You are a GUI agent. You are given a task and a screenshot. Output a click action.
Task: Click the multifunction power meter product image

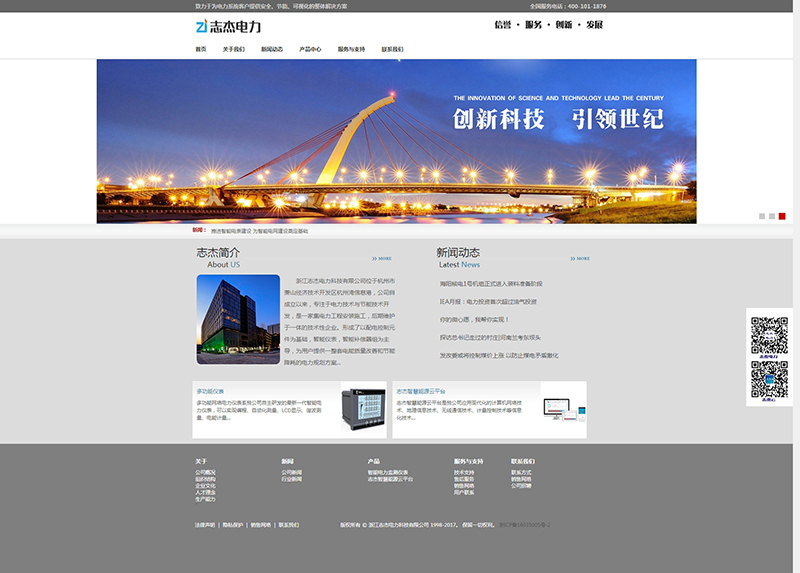click(363, 410)
